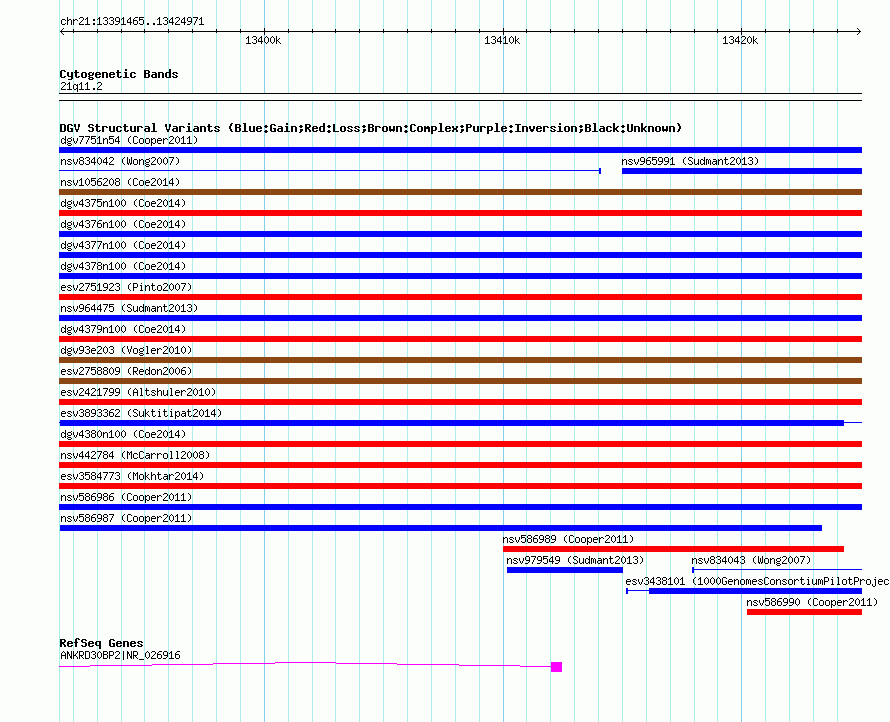Select esv2421799 (Altshuler2010) variant label
Viewport: 890px width, 722px height.
pyautogui.click(x=138, y=392)
